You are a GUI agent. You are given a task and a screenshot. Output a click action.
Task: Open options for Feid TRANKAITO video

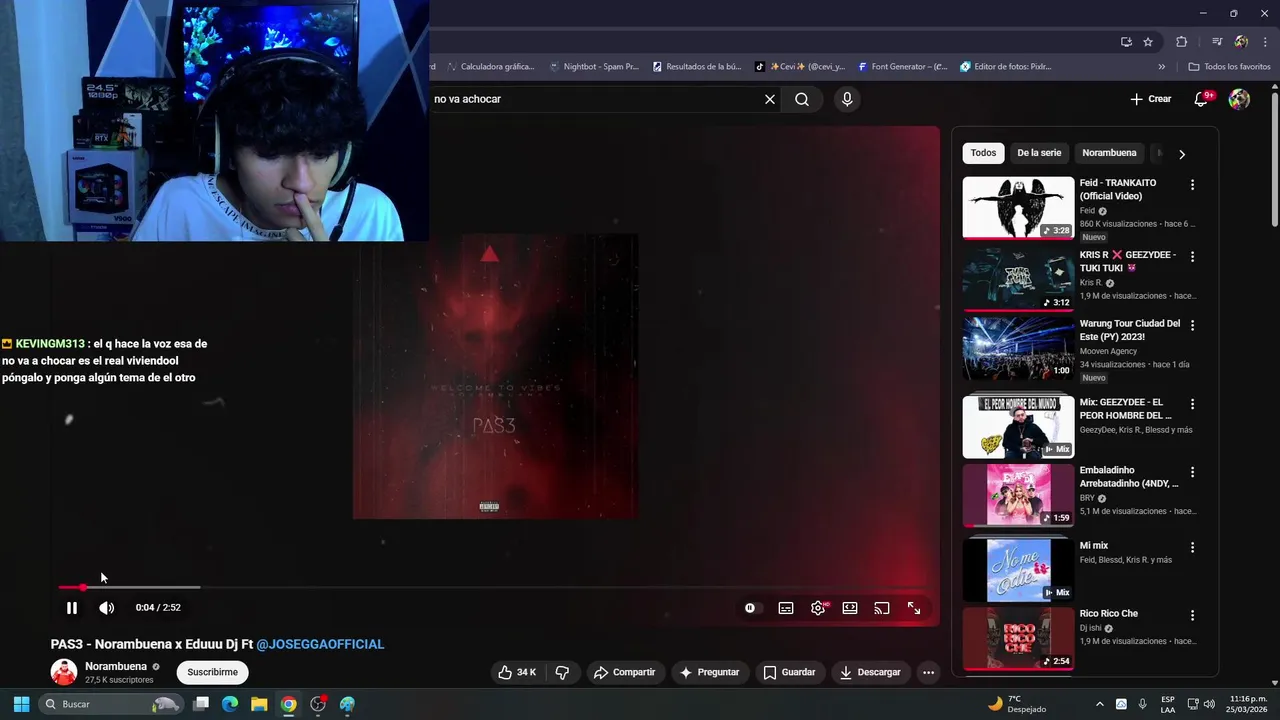point(1192,185)
